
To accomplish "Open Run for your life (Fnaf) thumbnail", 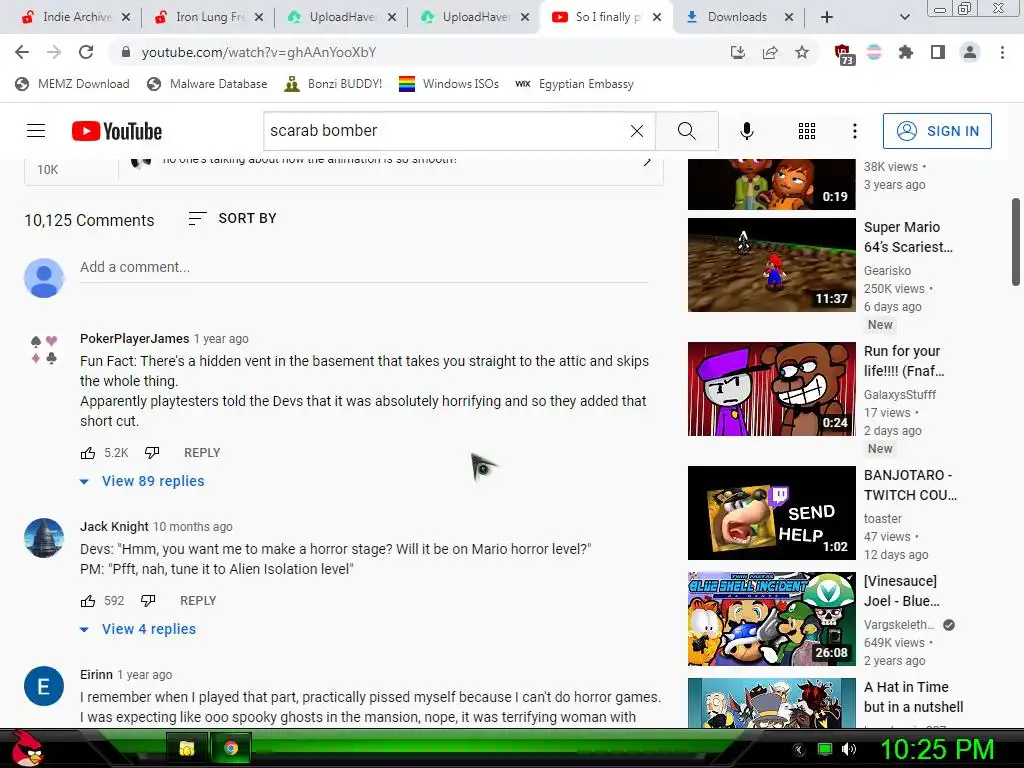I will (x=771, y=389).
